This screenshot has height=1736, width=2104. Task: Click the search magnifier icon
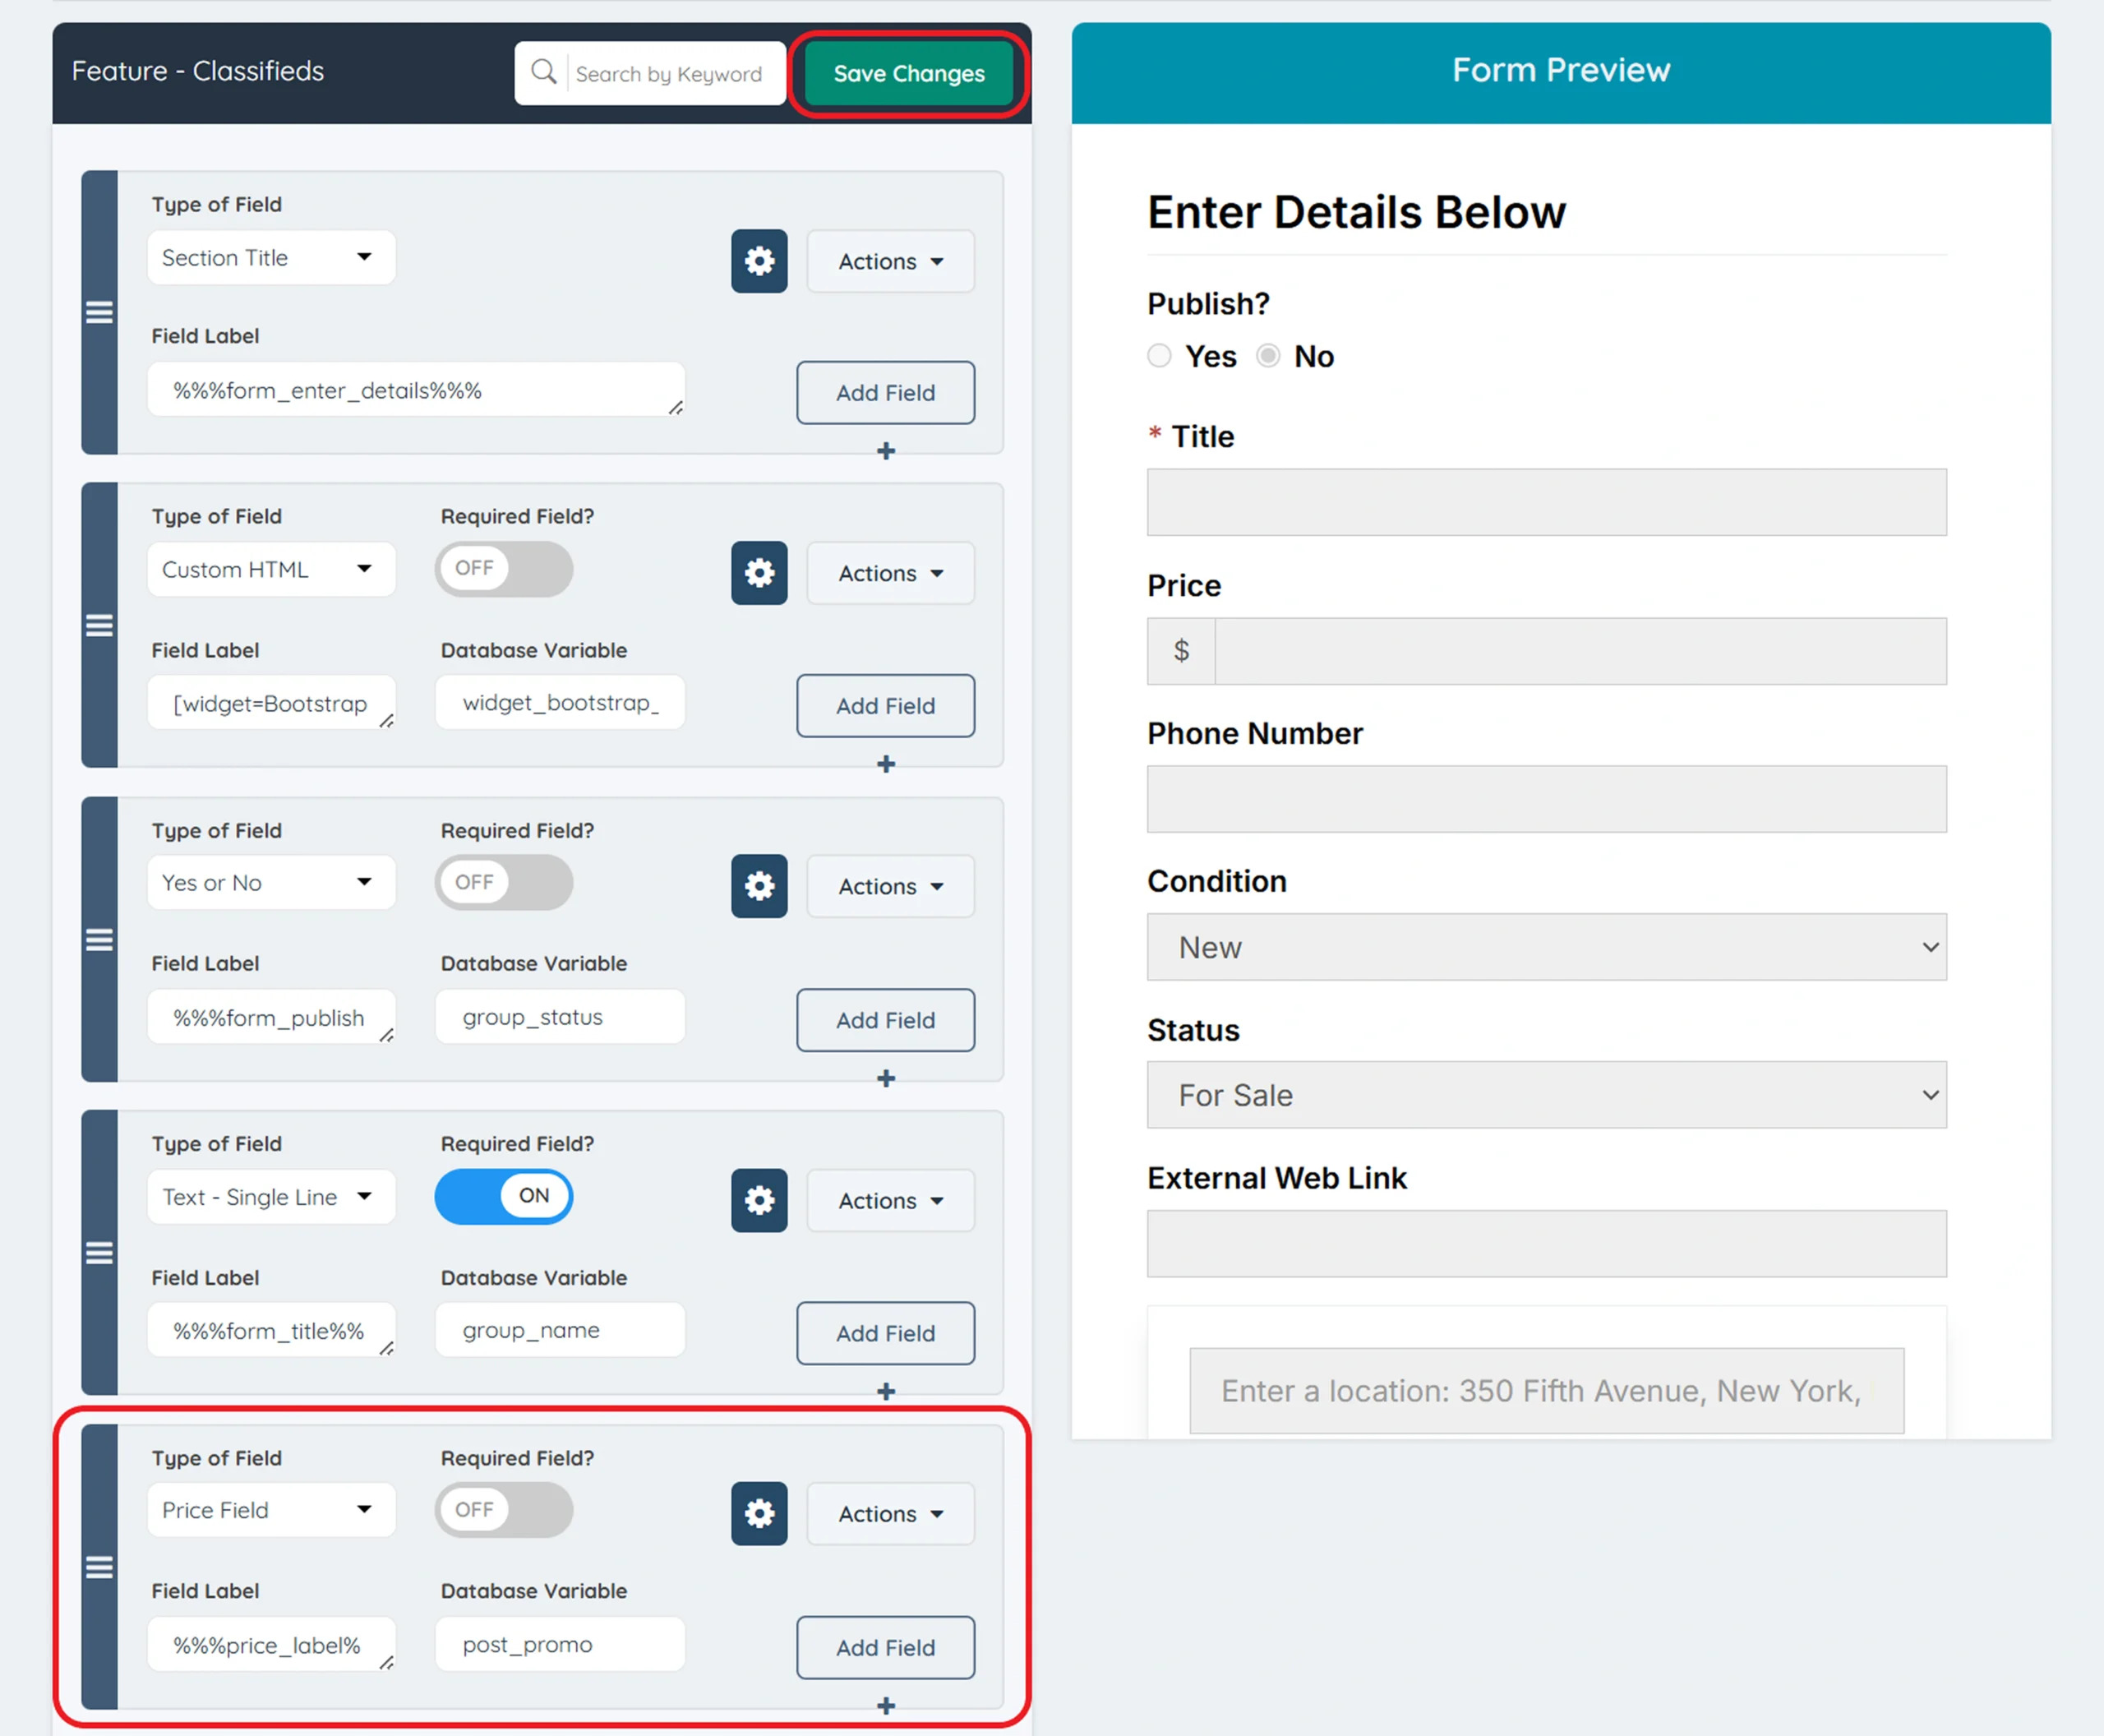543,72
